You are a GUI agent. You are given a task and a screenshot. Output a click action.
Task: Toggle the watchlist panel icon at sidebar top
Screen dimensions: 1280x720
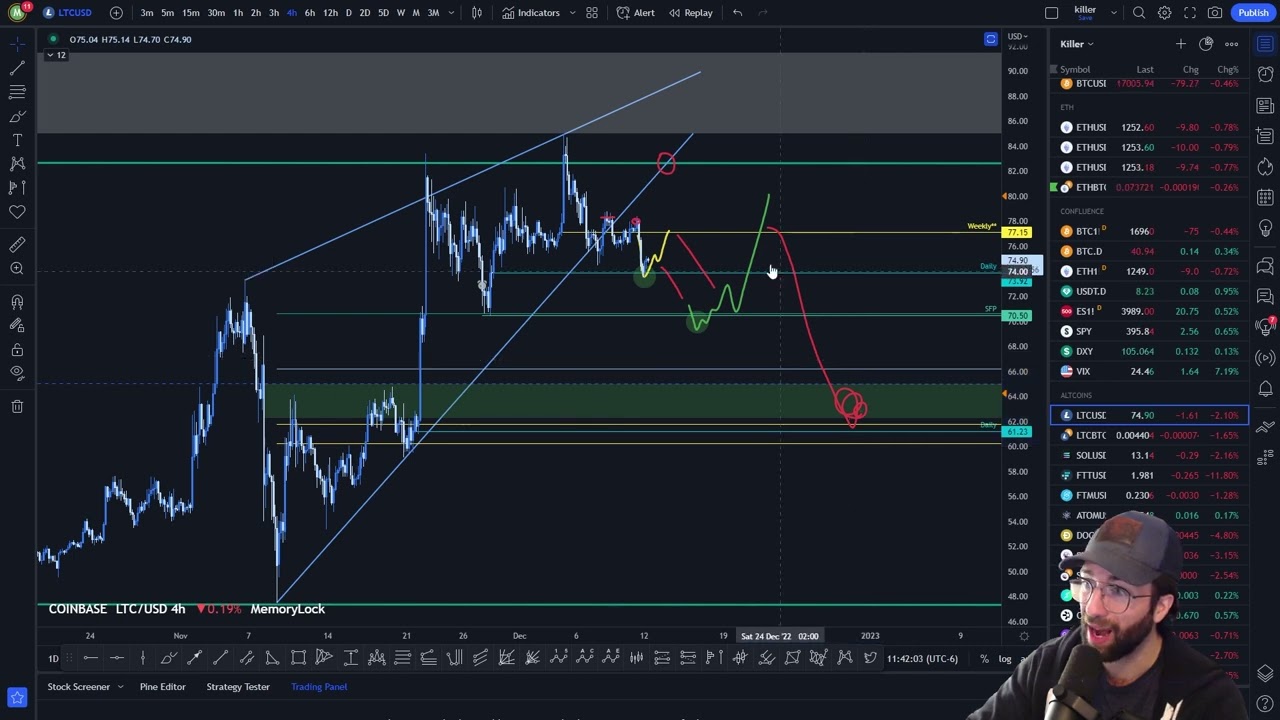coord(1265,44)
